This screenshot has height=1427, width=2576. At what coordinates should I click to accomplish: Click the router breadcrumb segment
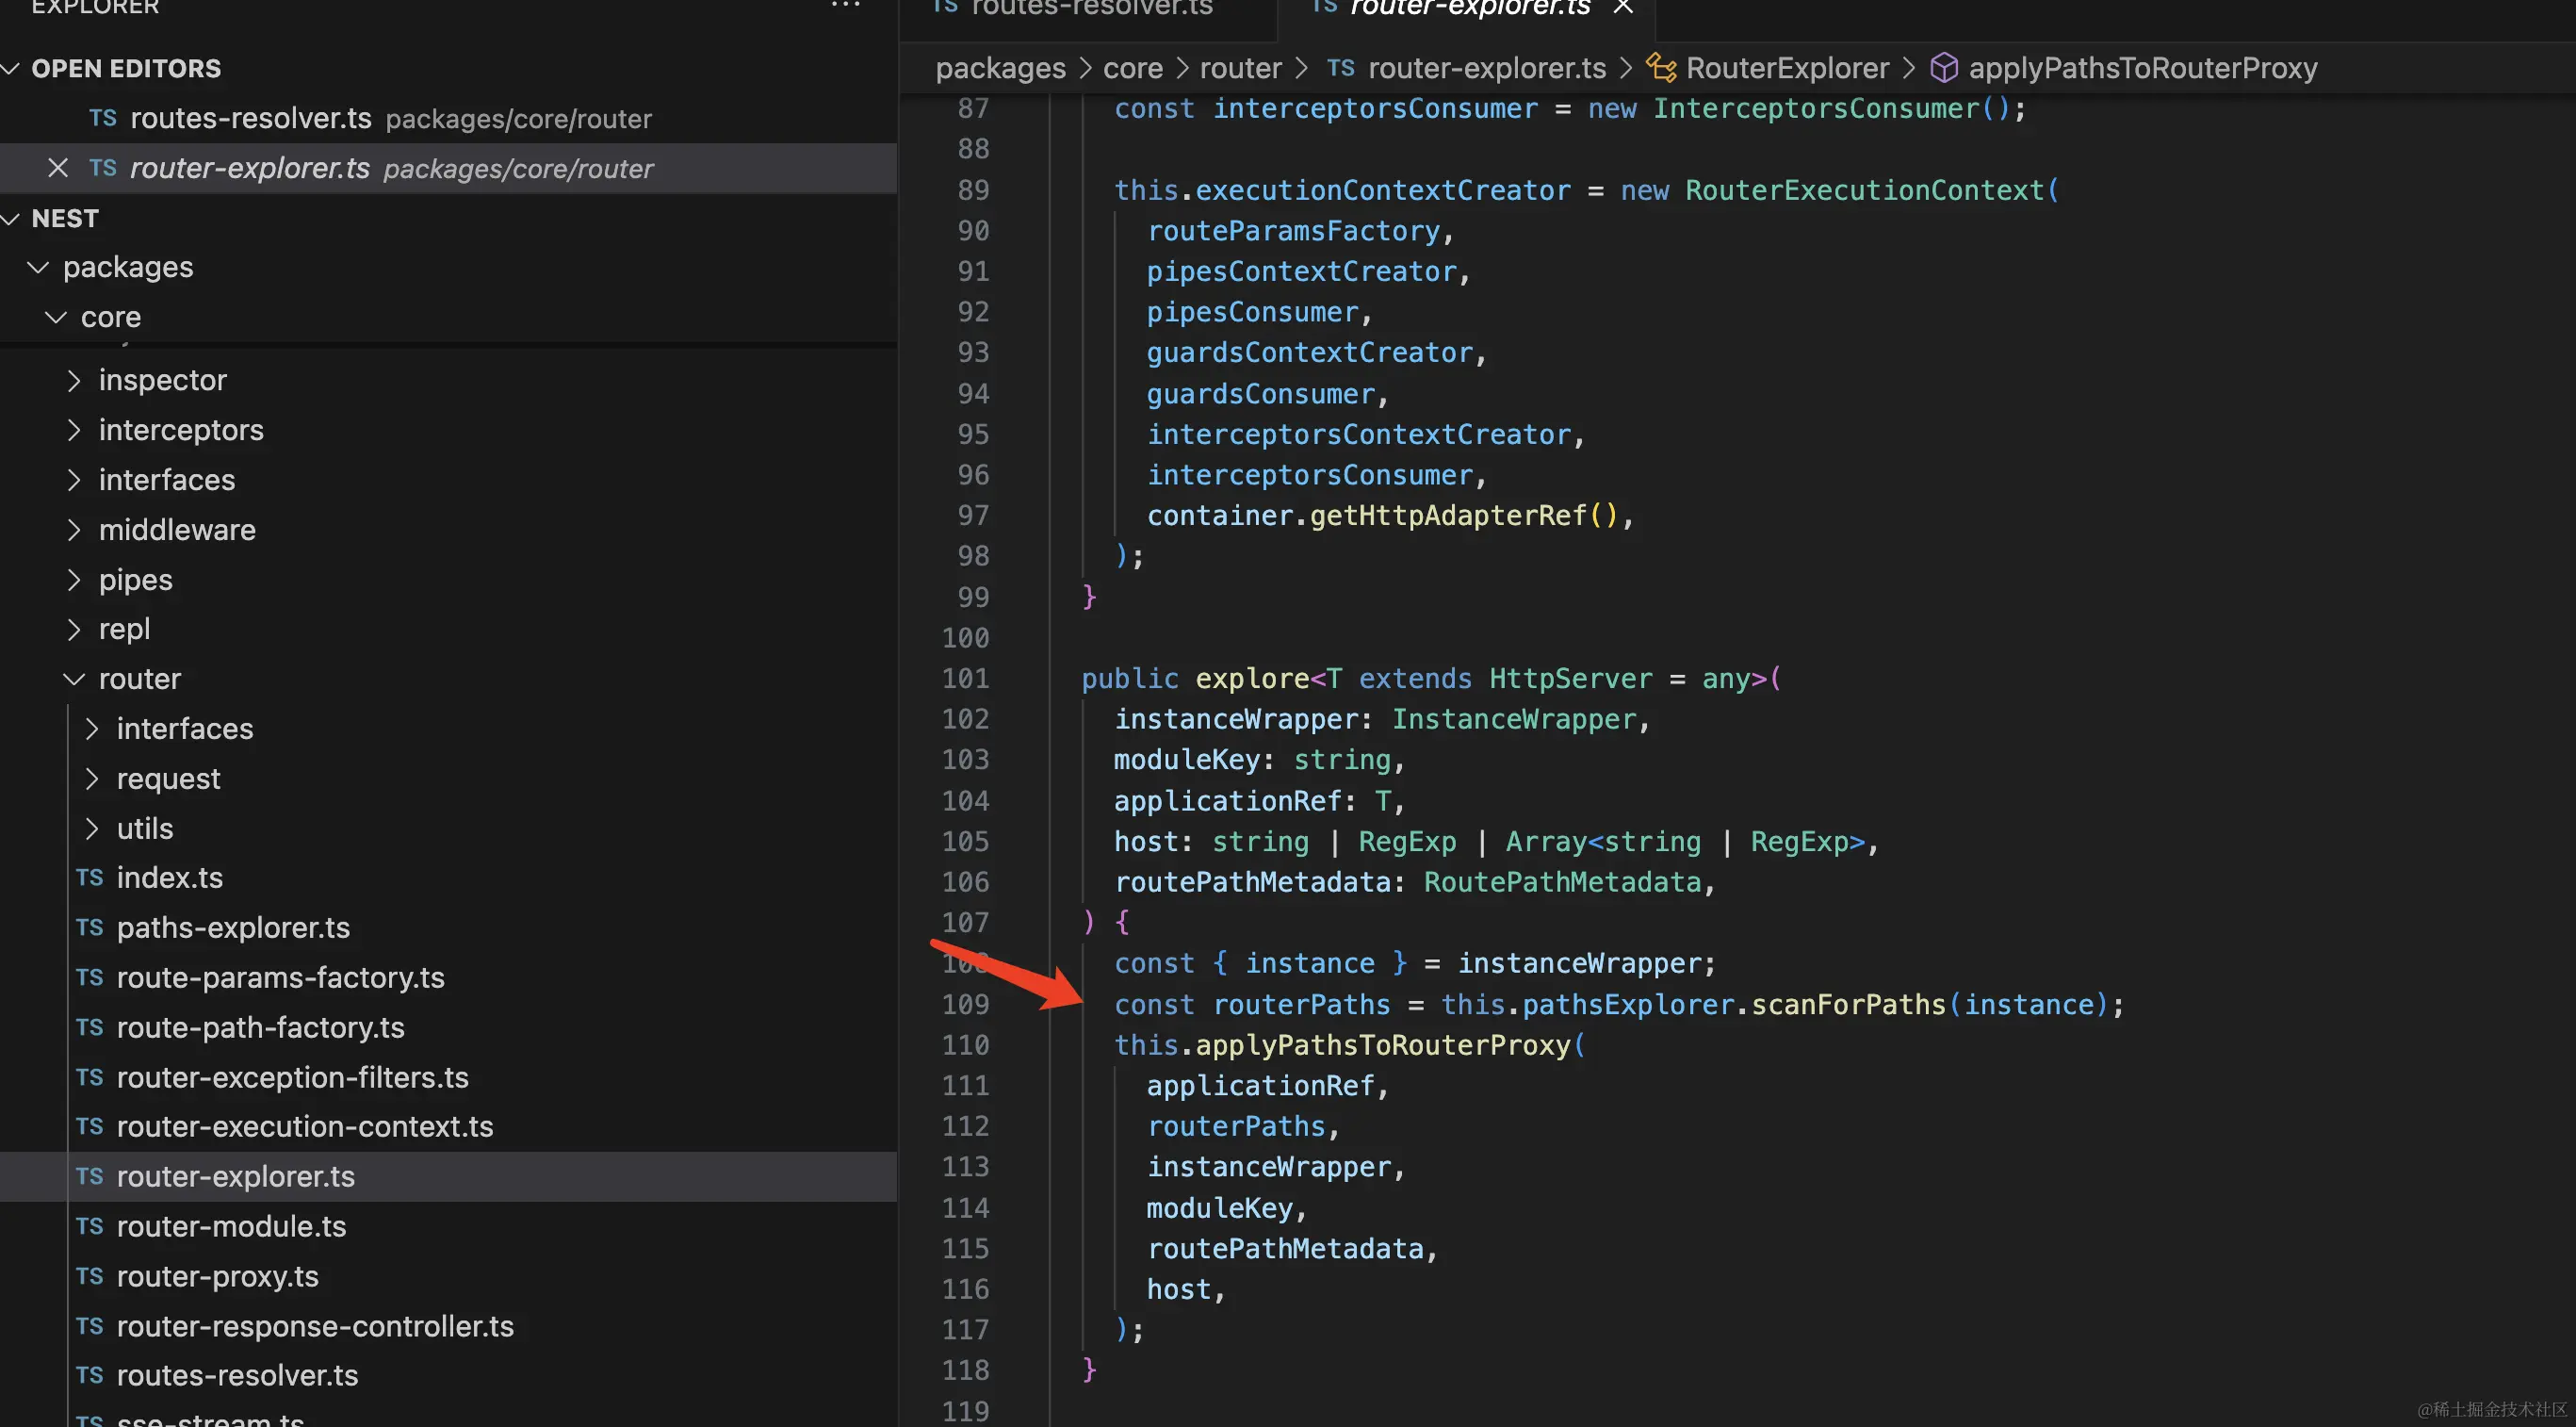pos(1240,68)
